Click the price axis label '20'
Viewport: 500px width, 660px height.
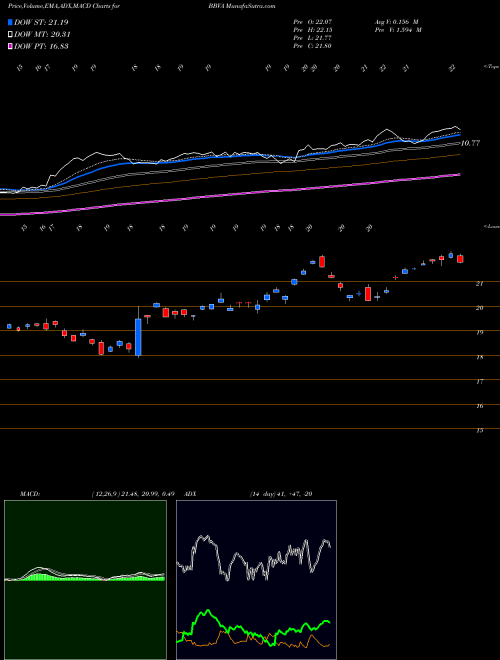point(479,308)
